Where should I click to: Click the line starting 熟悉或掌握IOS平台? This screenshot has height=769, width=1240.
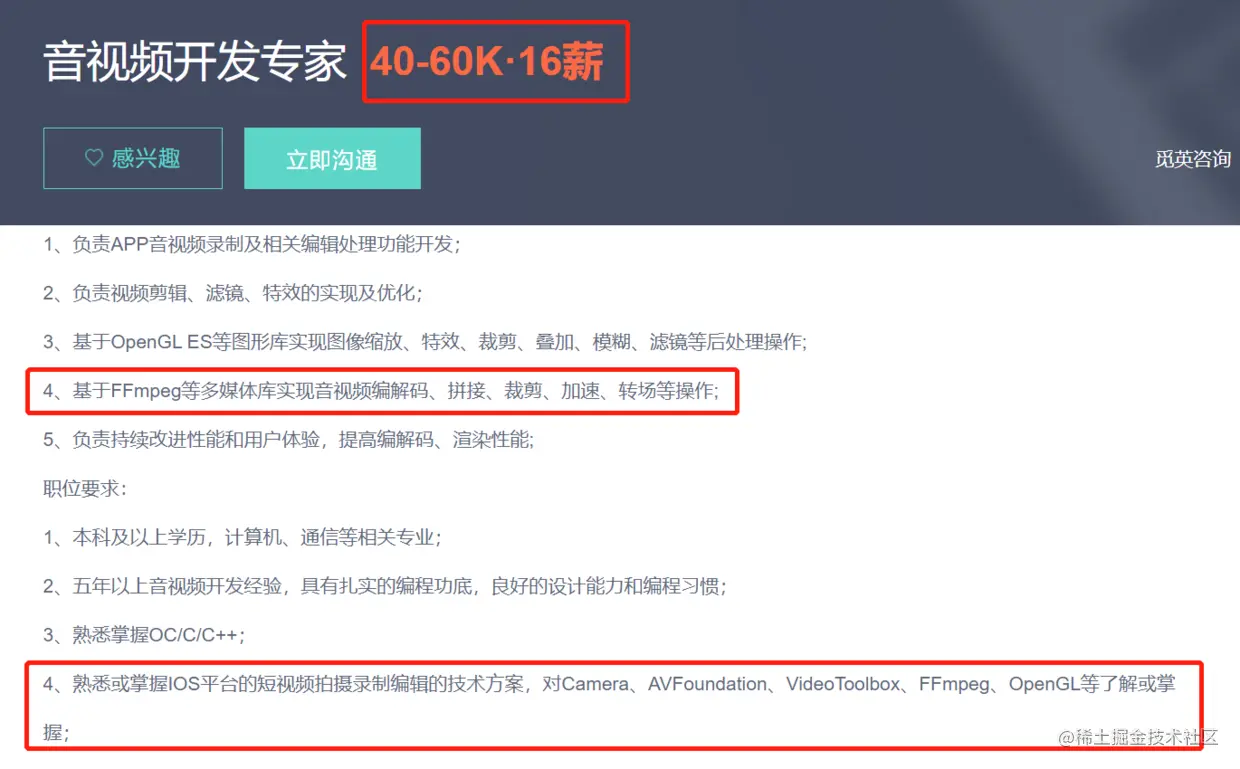609,709
